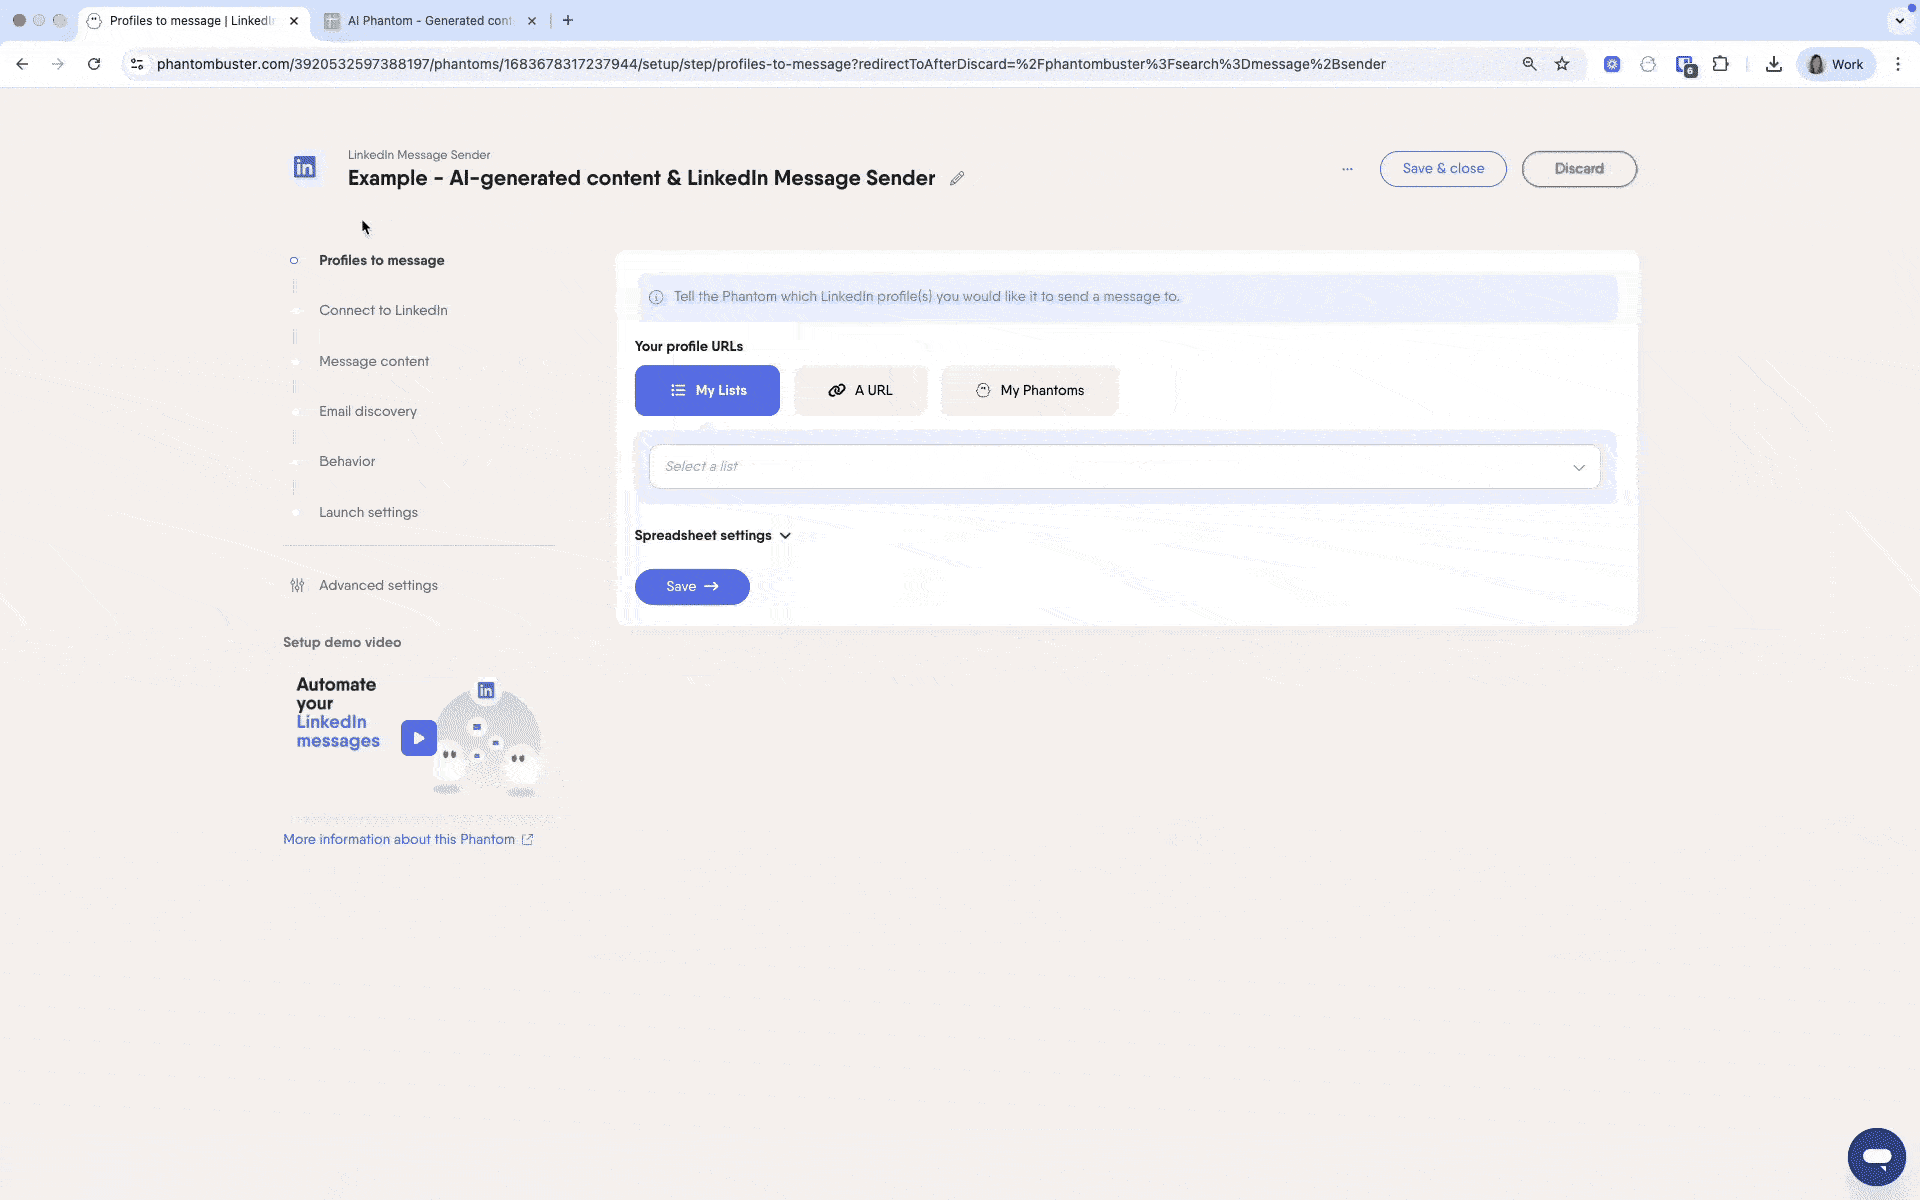The image size is (1920, 1200).
Task: Close the Profiles to message tab
Action: (294, 20)
